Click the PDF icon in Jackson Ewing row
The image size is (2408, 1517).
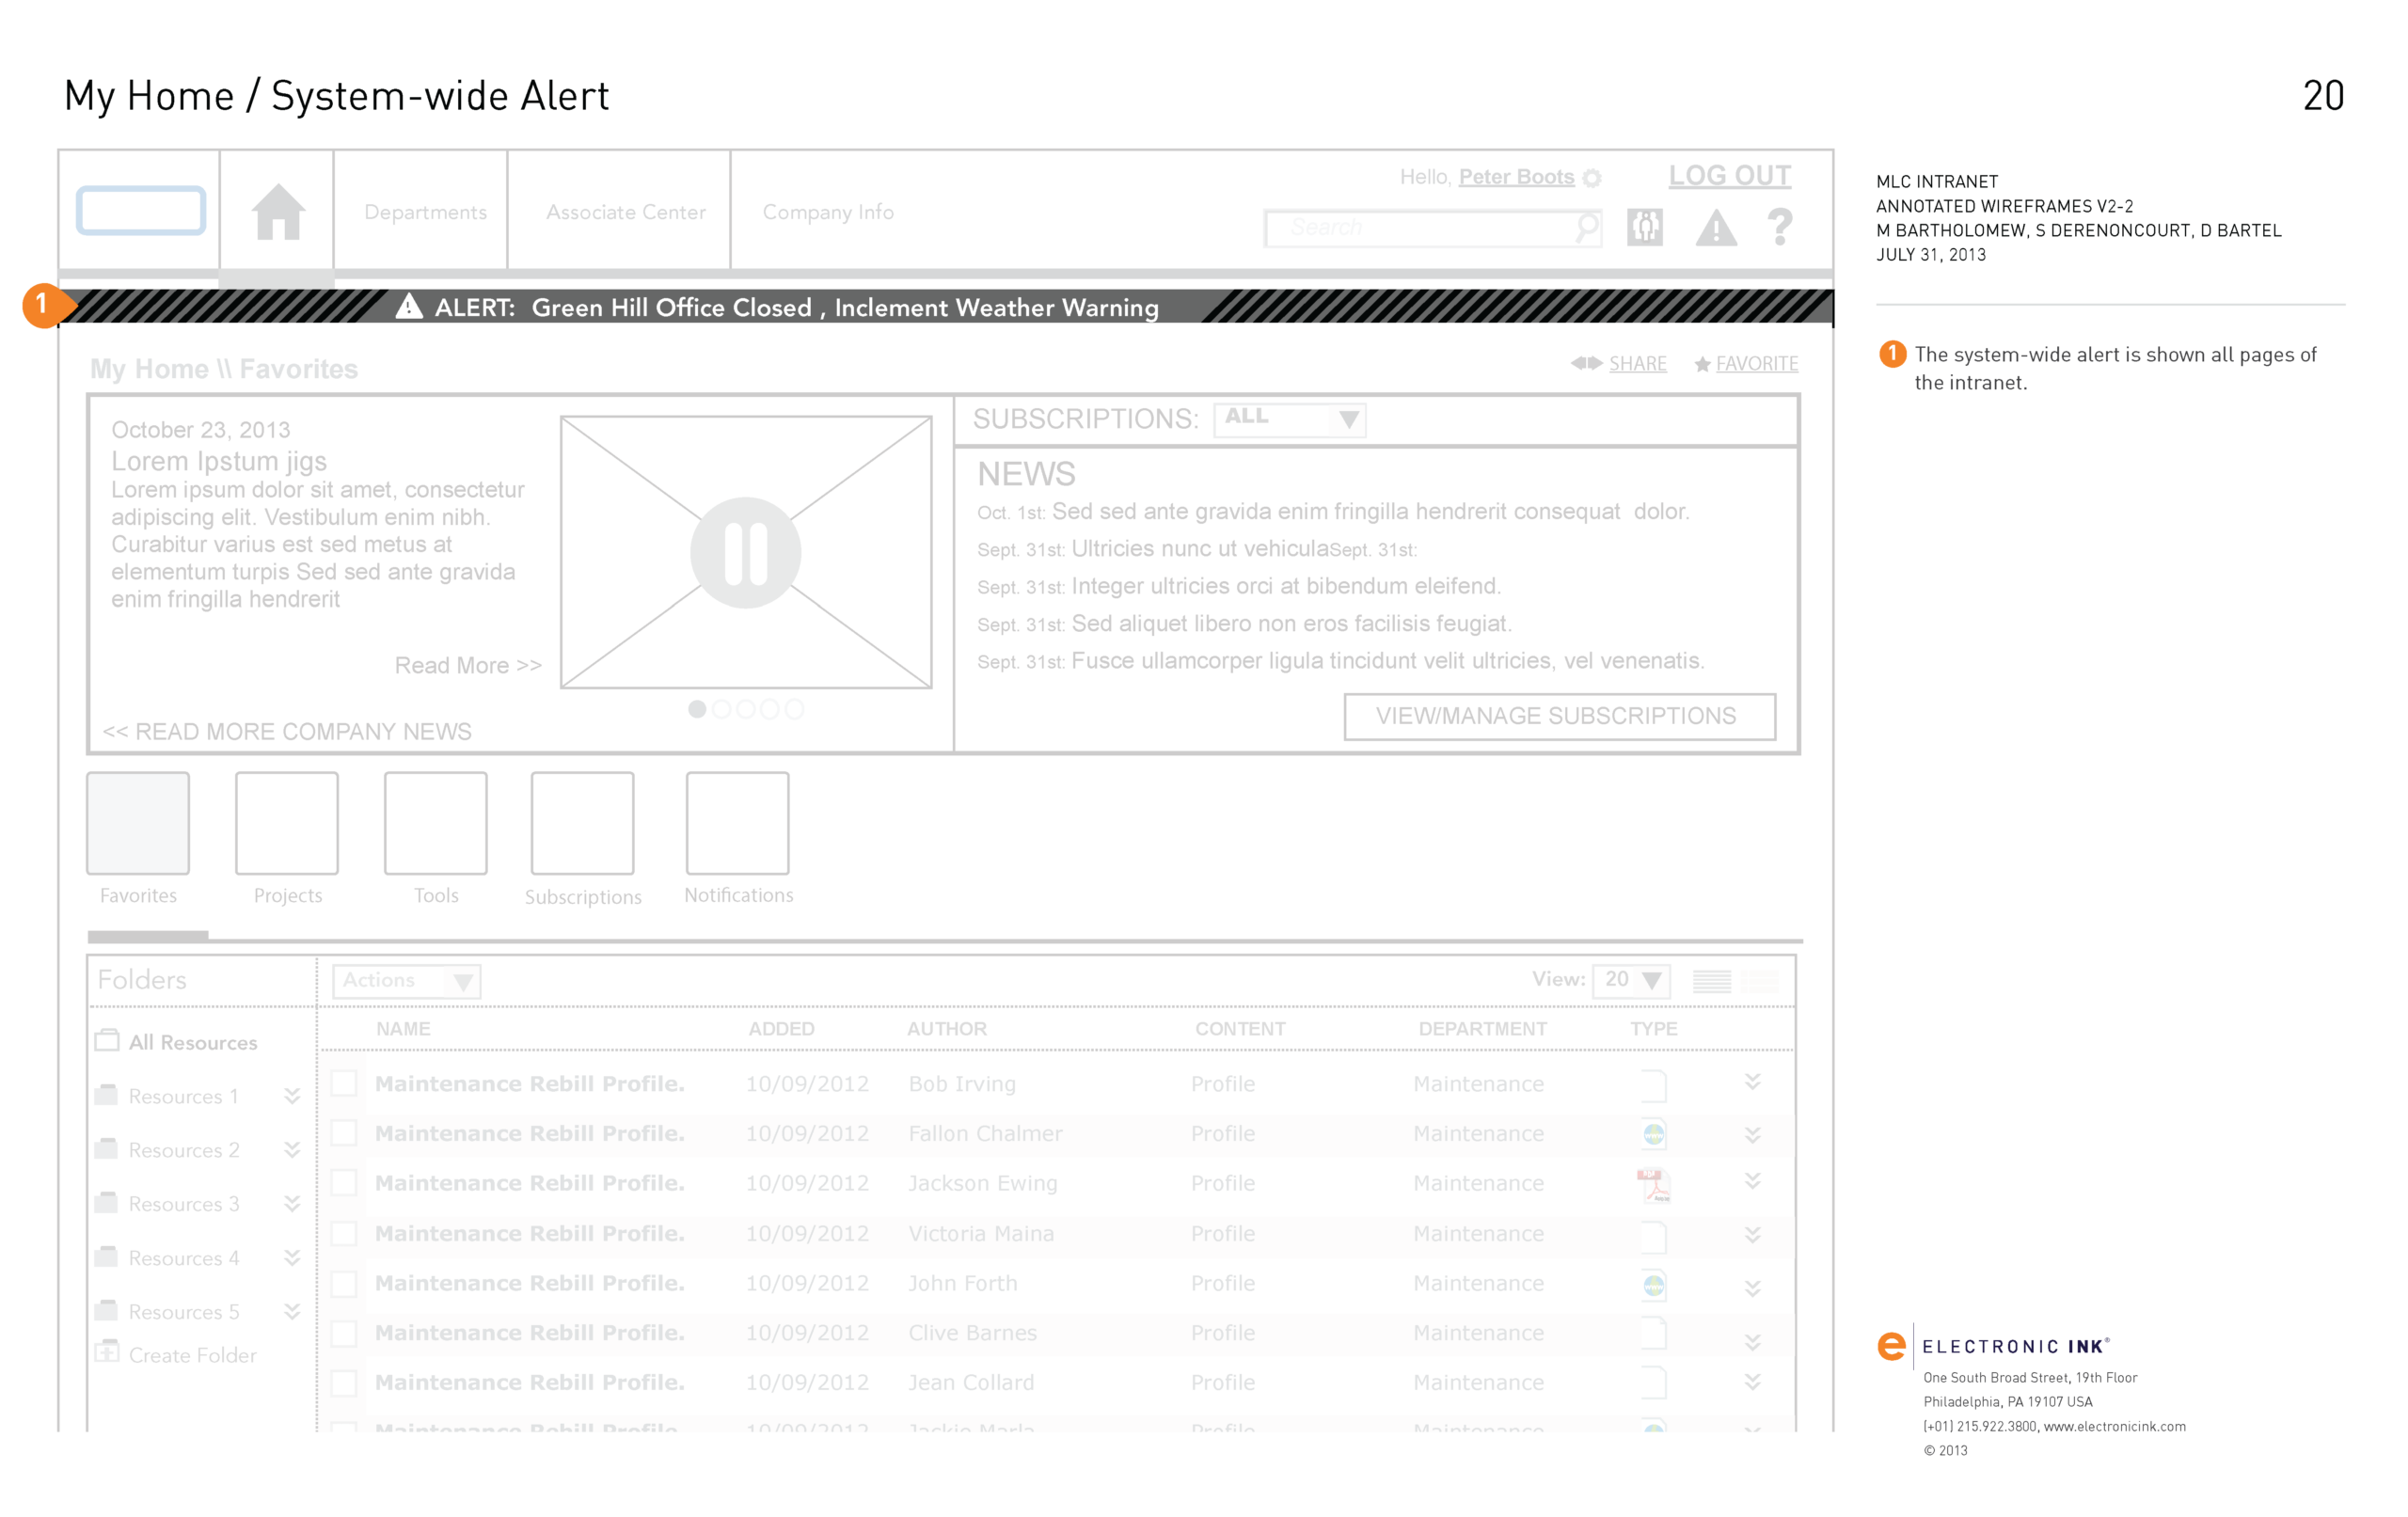coord(1653,1184)
